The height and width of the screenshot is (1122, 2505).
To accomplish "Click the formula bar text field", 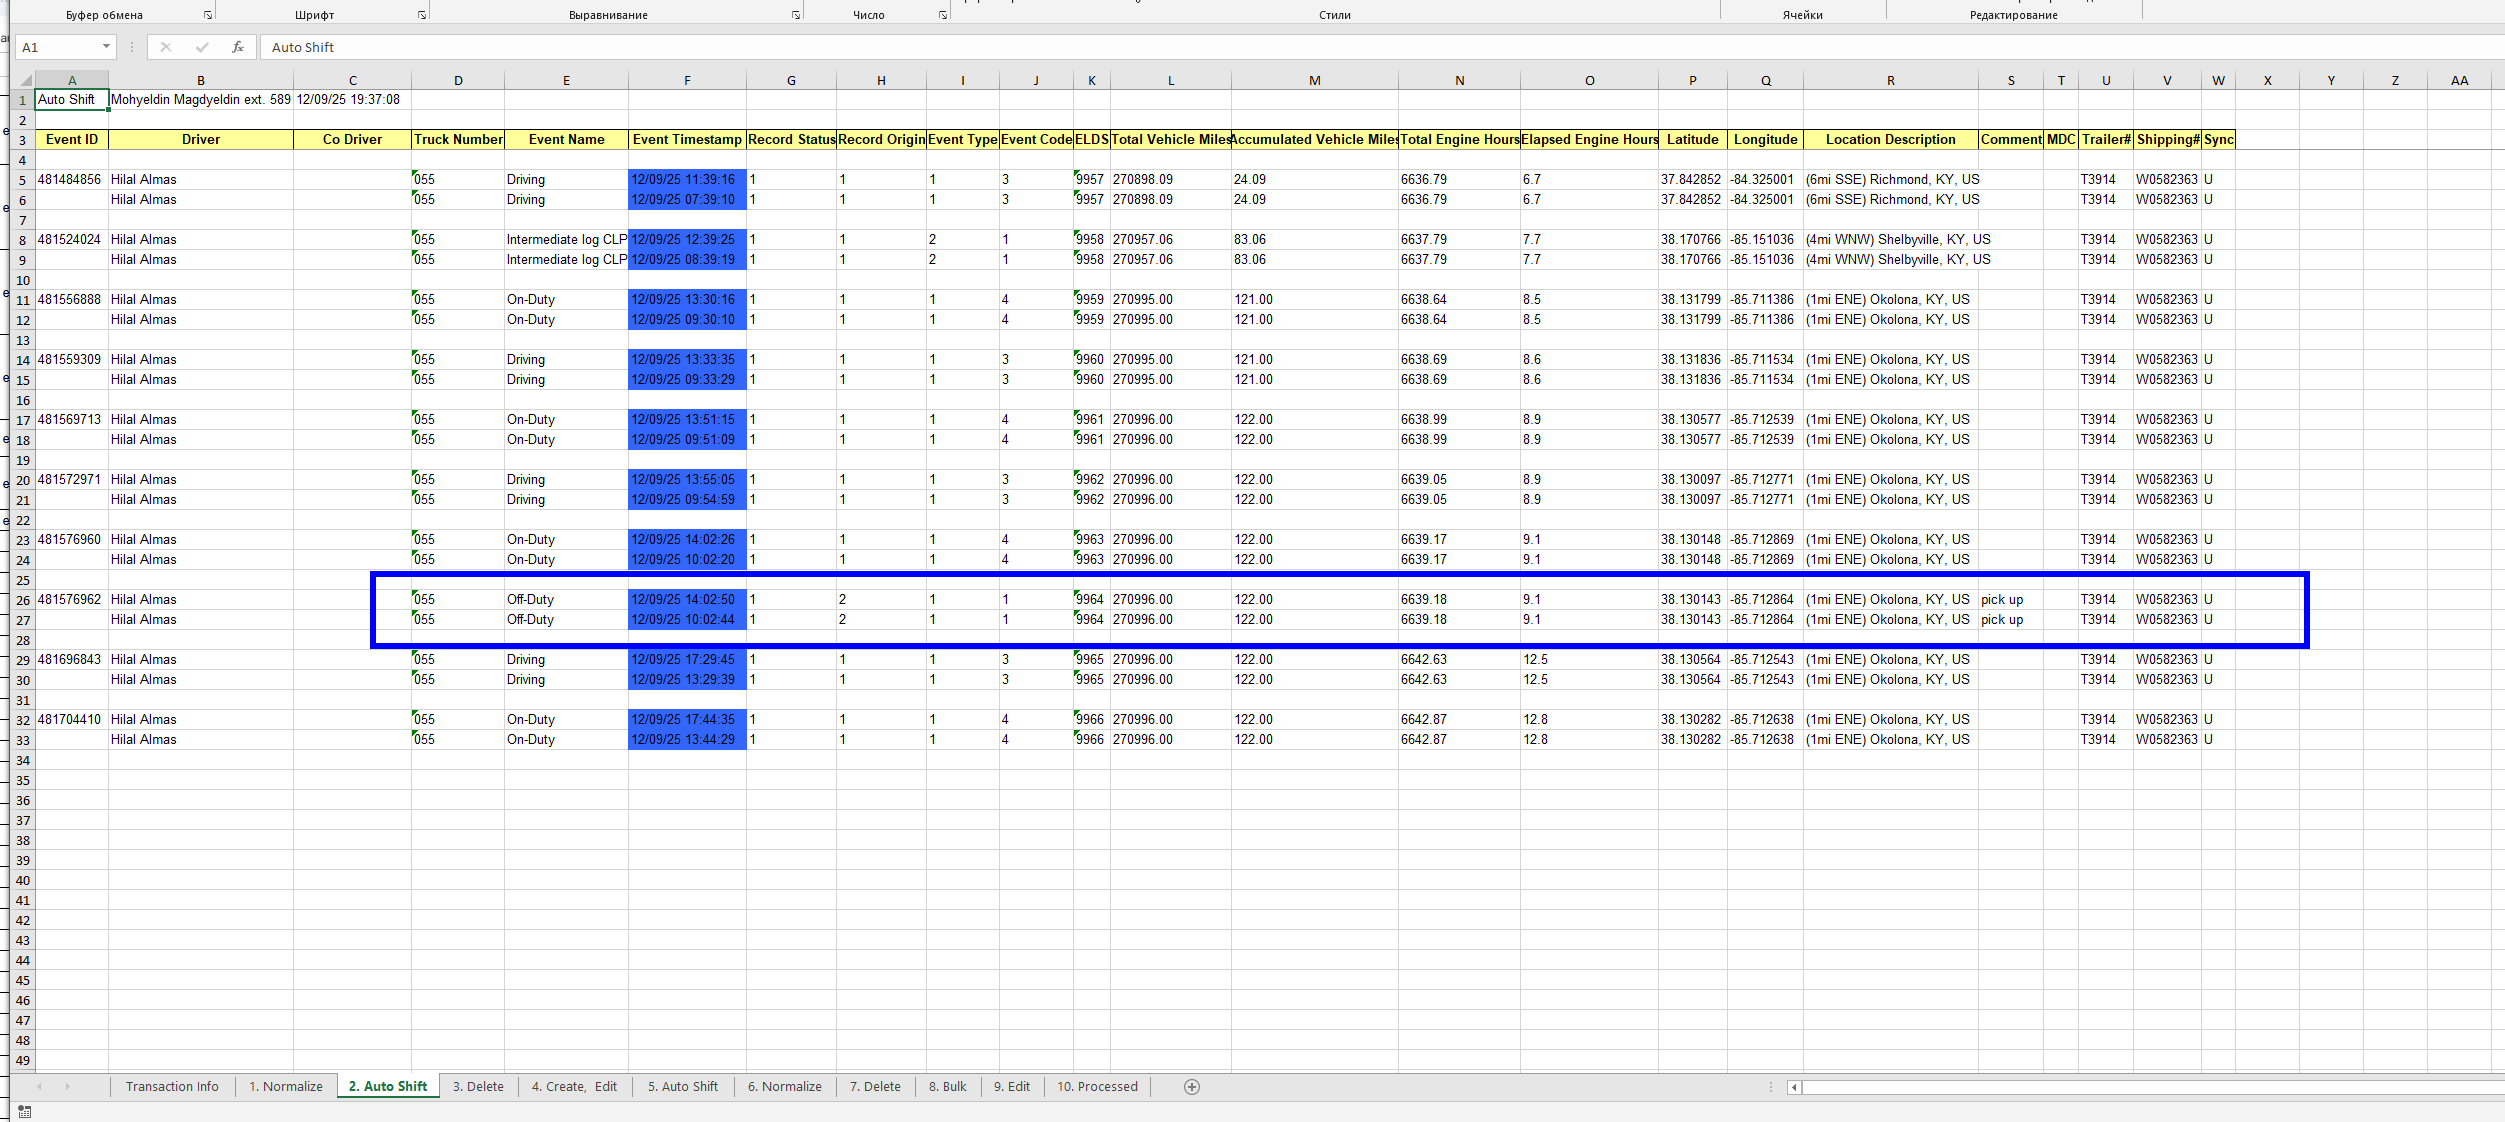I will coord(1200,47).
